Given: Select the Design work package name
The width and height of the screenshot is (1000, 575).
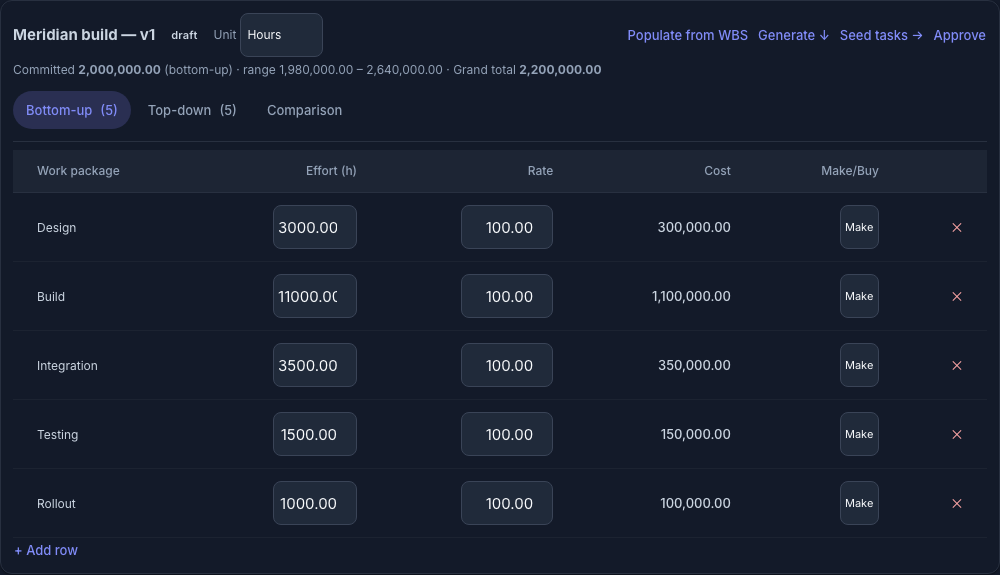Looking at the screenshot, I should tap(56, 228).
